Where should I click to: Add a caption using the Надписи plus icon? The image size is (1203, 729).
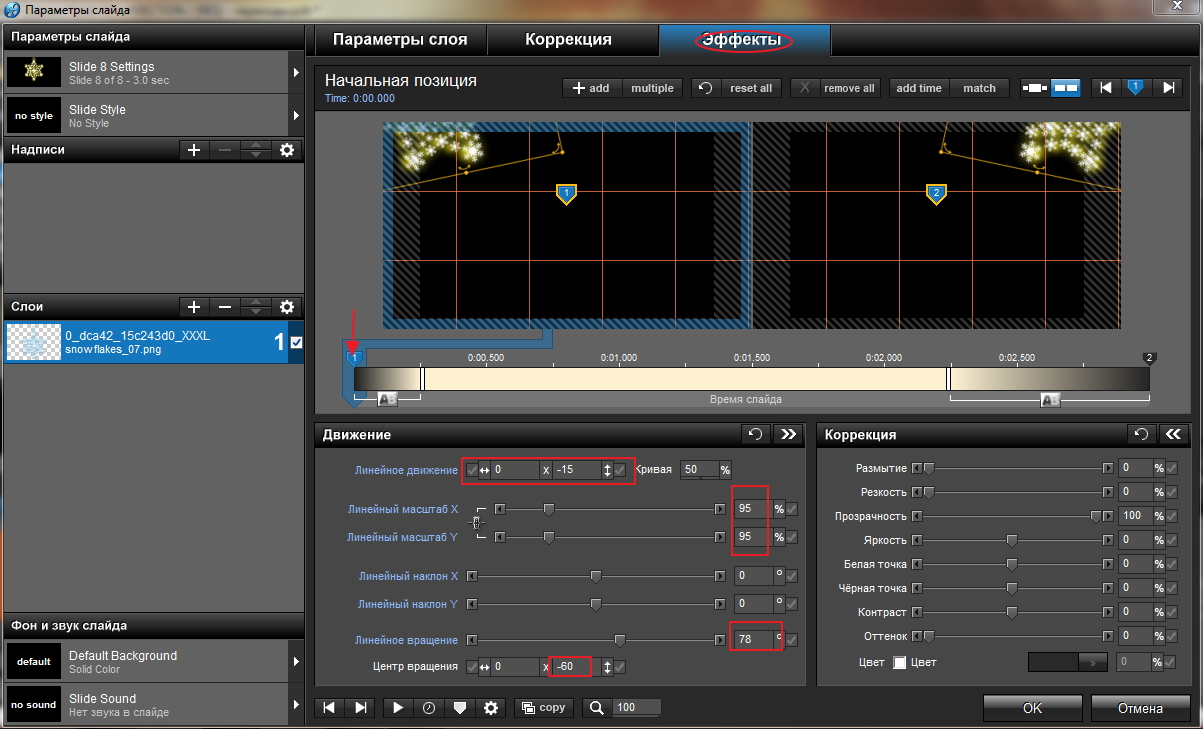[194, 150]
